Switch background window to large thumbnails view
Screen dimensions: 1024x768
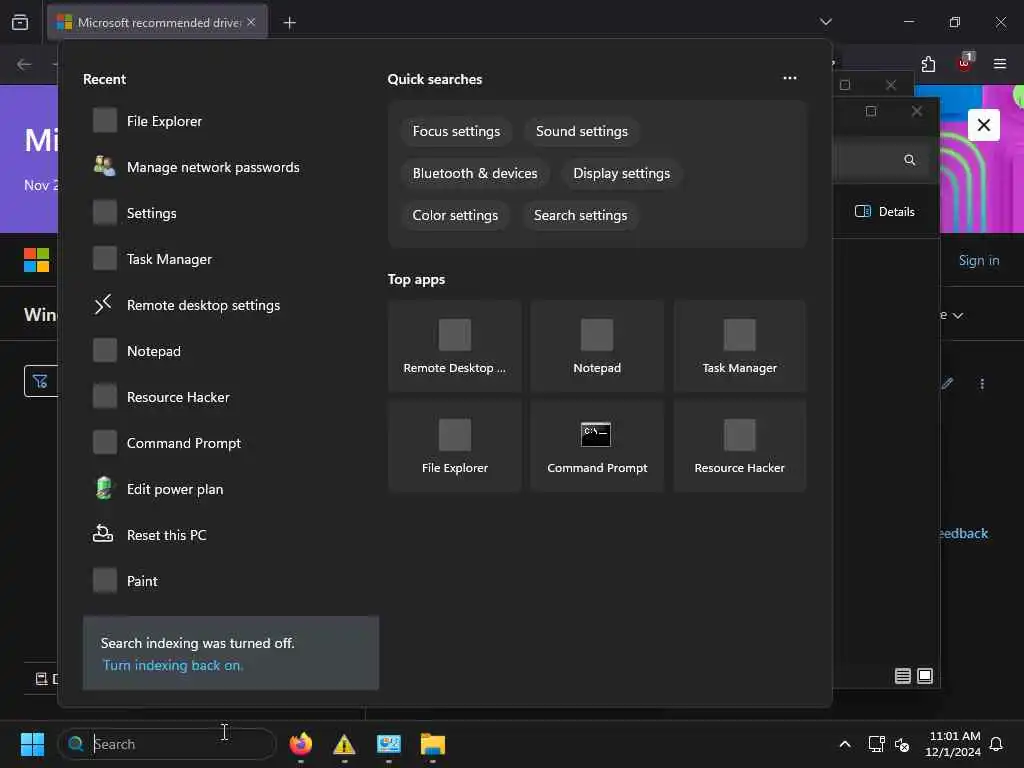(x=925, y=676)
